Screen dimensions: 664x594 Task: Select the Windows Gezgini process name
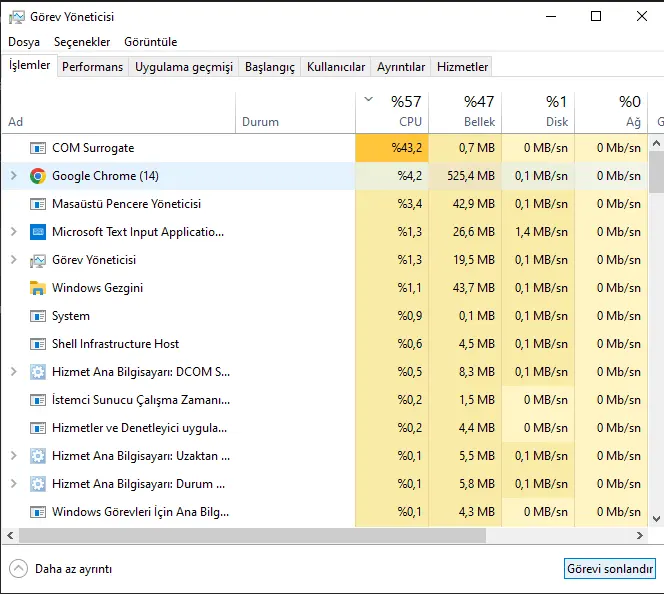tap(97, 288)
